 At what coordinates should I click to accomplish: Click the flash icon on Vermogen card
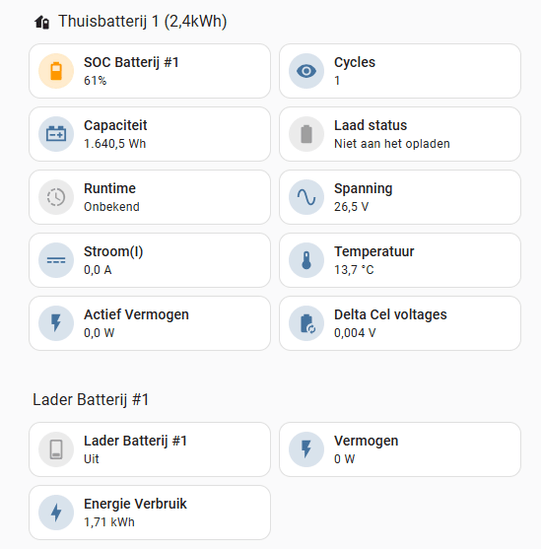click(306, 449)
